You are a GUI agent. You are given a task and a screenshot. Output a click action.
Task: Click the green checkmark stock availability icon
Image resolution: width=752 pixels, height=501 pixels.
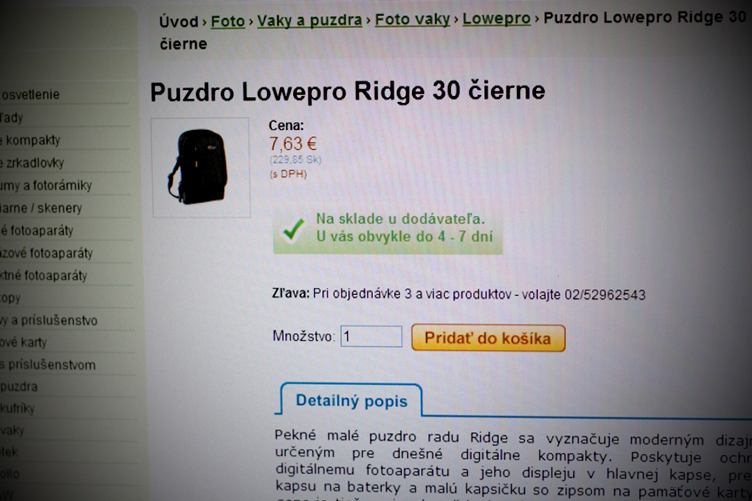(293, 230)
